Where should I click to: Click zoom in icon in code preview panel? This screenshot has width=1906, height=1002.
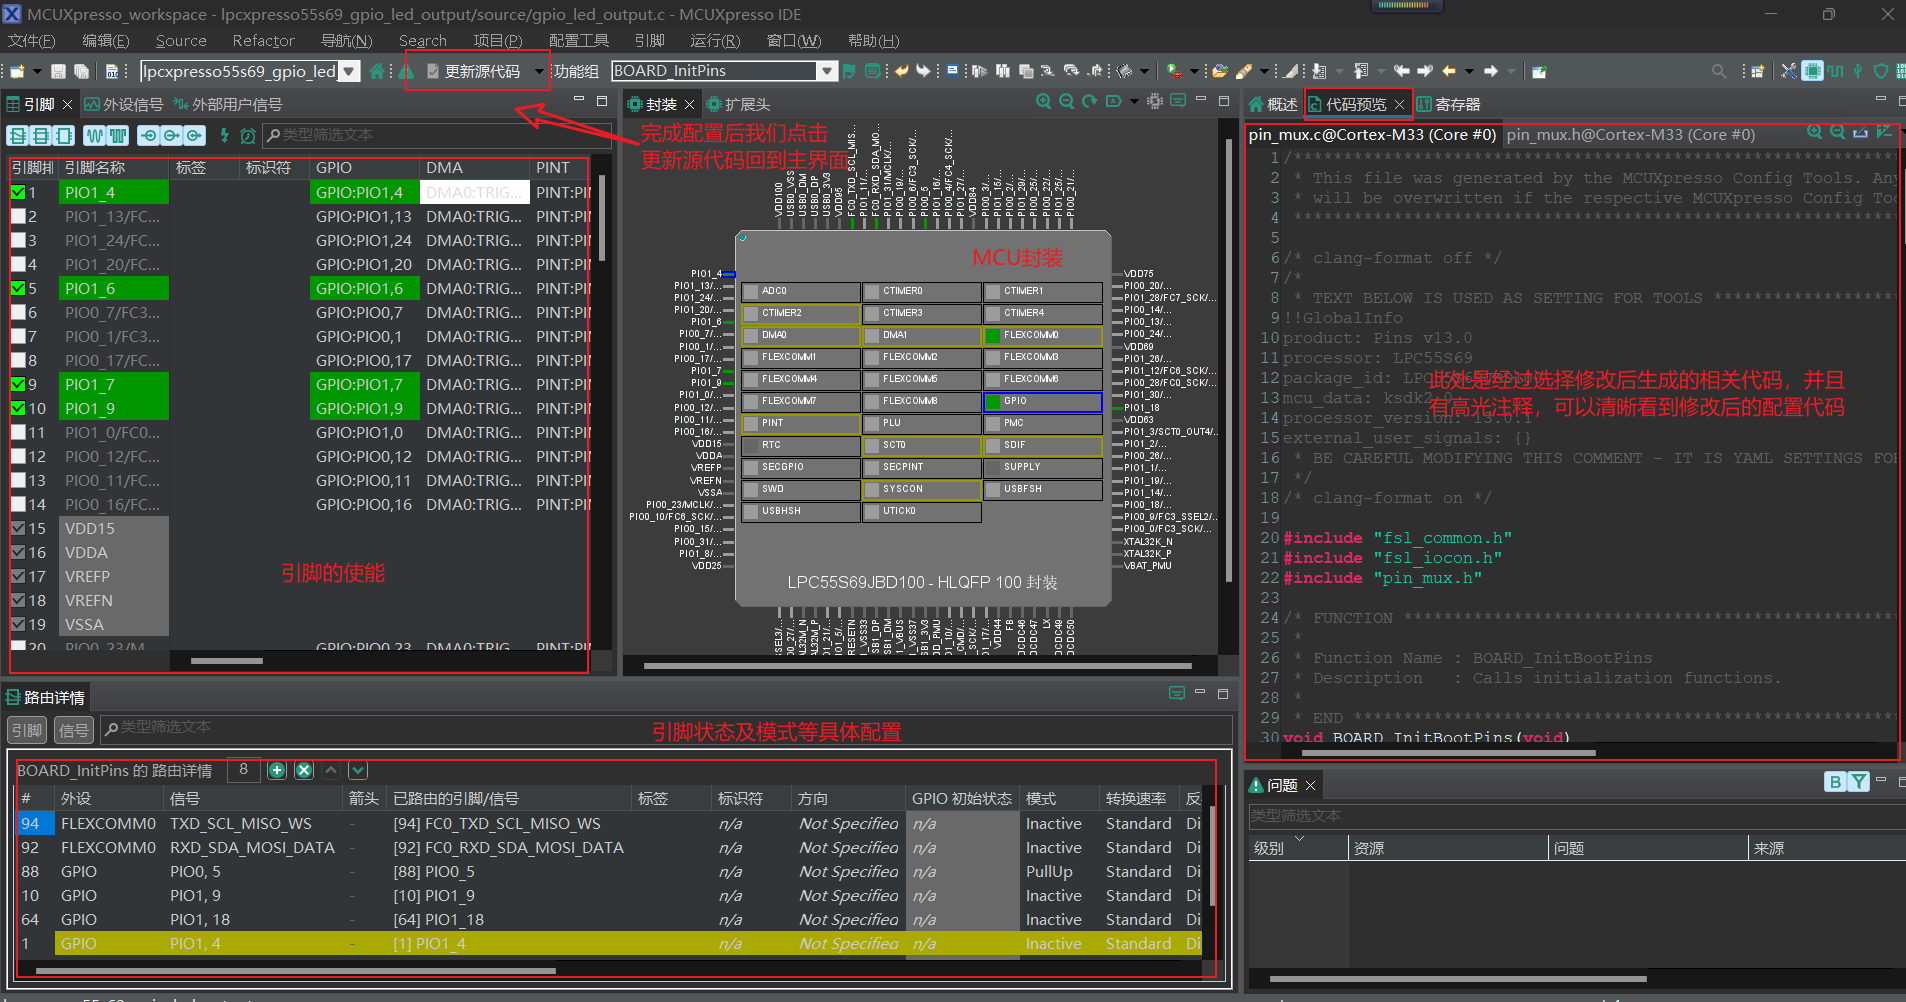pyautogui.click(x=1814, y=132)
